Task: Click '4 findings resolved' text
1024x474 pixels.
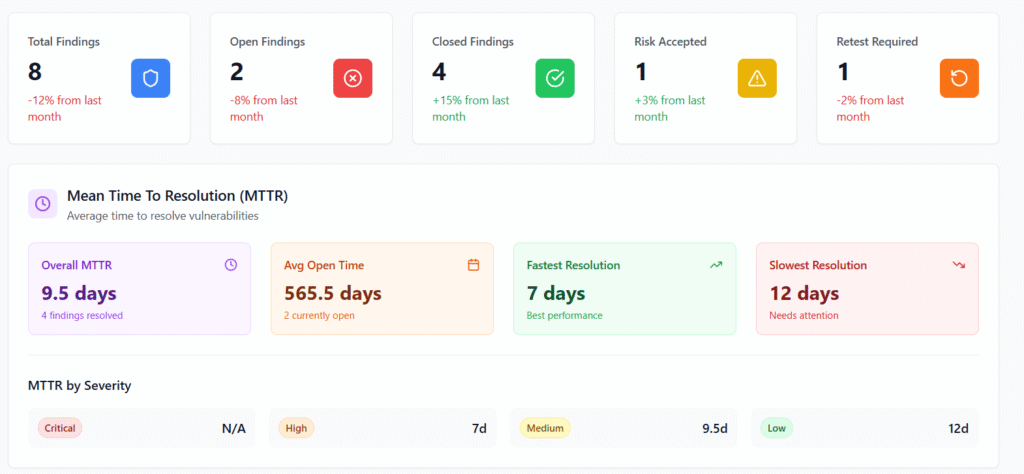Action: (x=82, y=315)
